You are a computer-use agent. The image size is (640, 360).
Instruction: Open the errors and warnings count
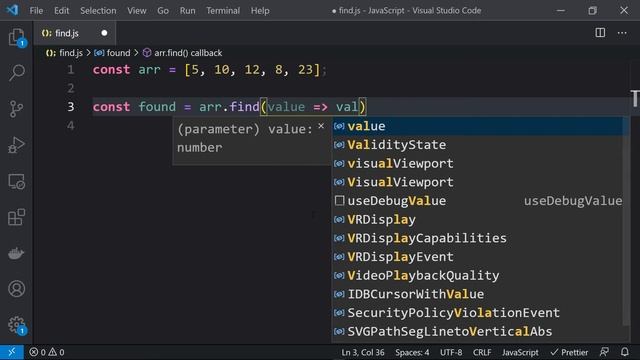tap(47, 352)
